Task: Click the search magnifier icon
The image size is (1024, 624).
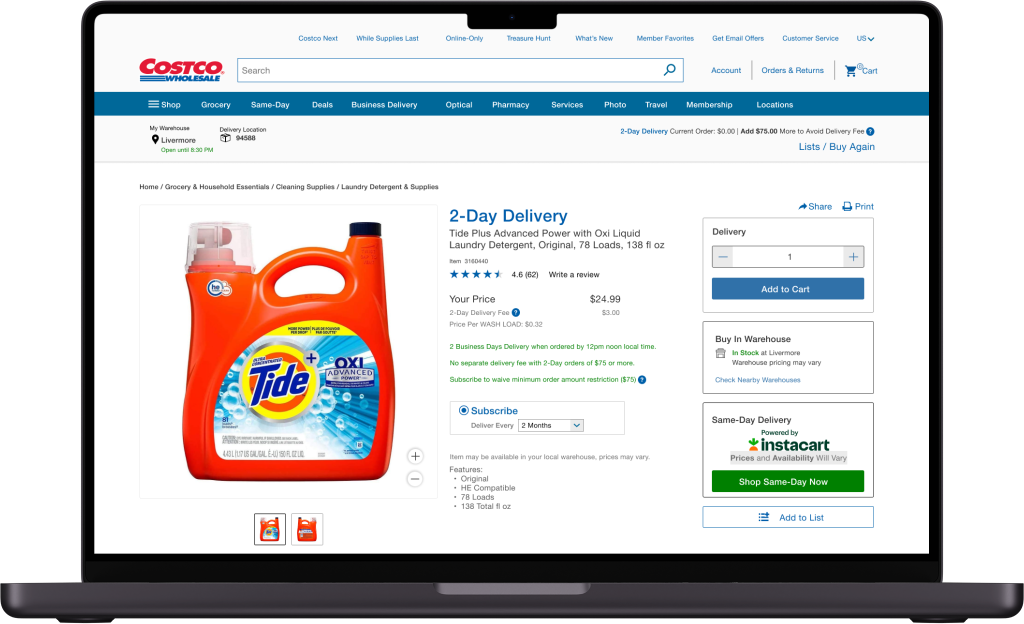Action: (x=669, y=70)
